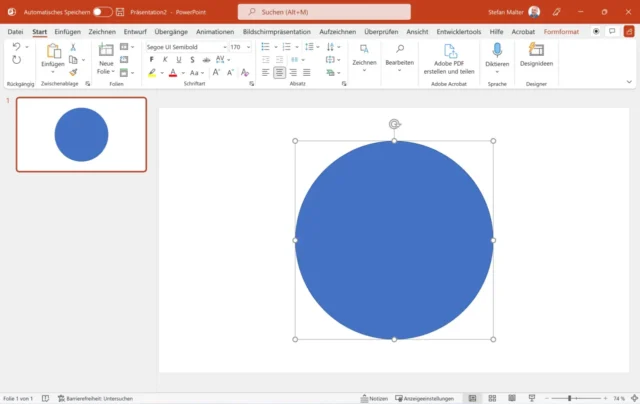Select the Format Painter brush icon
The height and width of the screenshot is (404, 640).
pos(72,73)
